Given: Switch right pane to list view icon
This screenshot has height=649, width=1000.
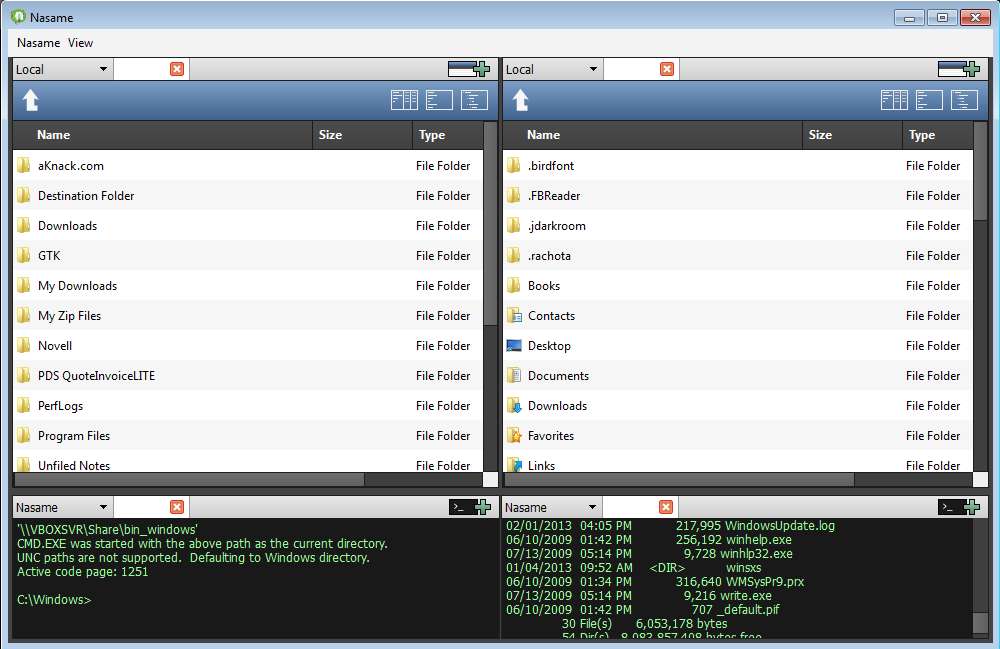Looking at the screenshot, I should point(929,100).
